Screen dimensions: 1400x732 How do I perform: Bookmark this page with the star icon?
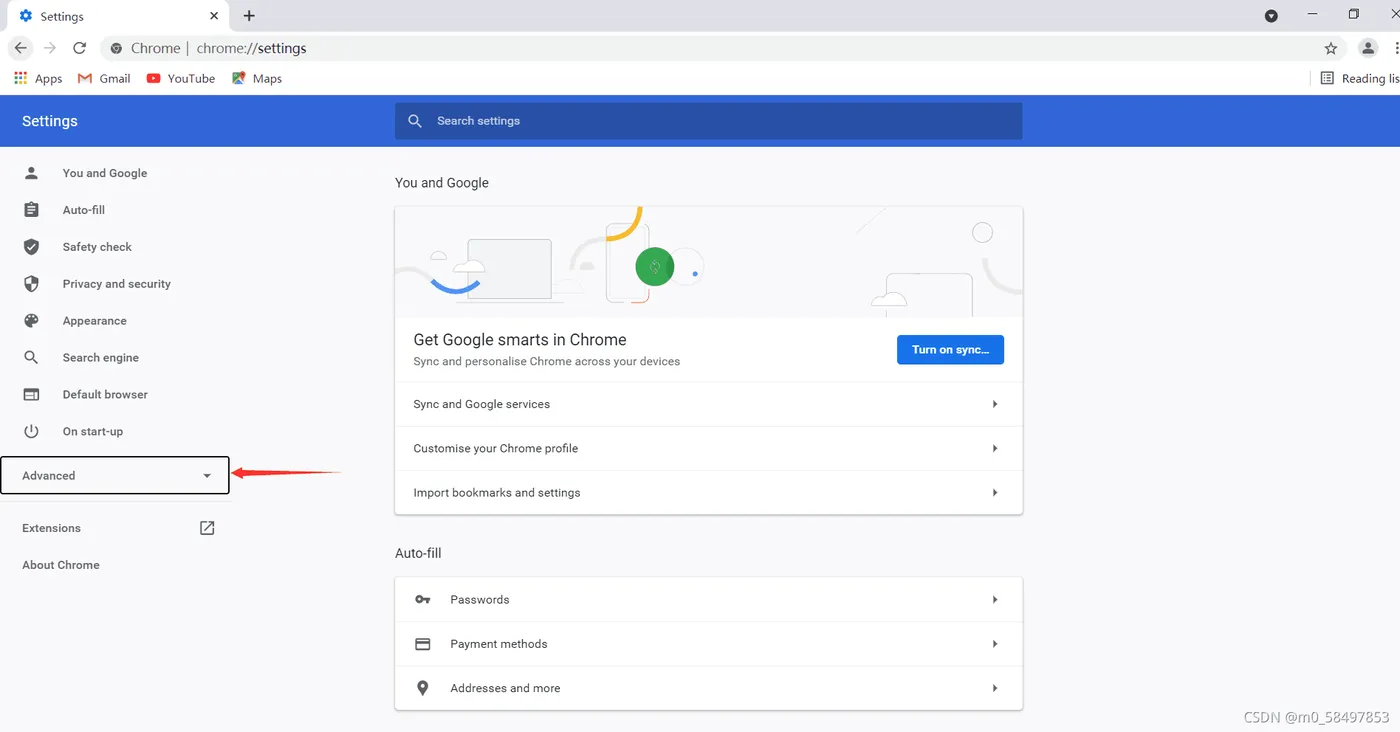coord(1331,48)
